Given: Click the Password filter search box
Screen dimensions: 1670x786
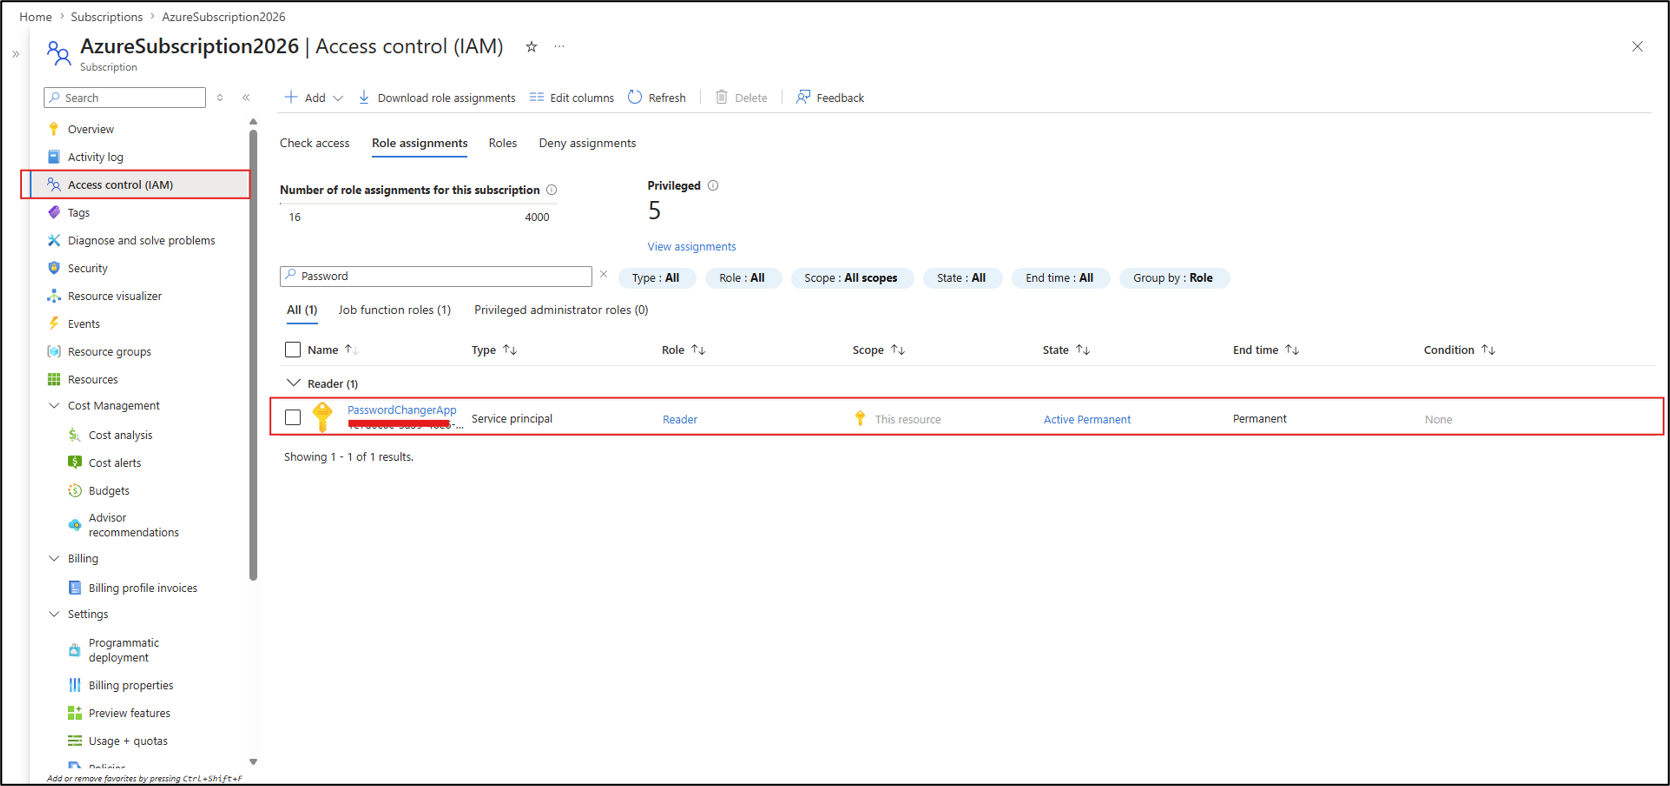Looking at the screenshot, I should (x=436, y=276).
